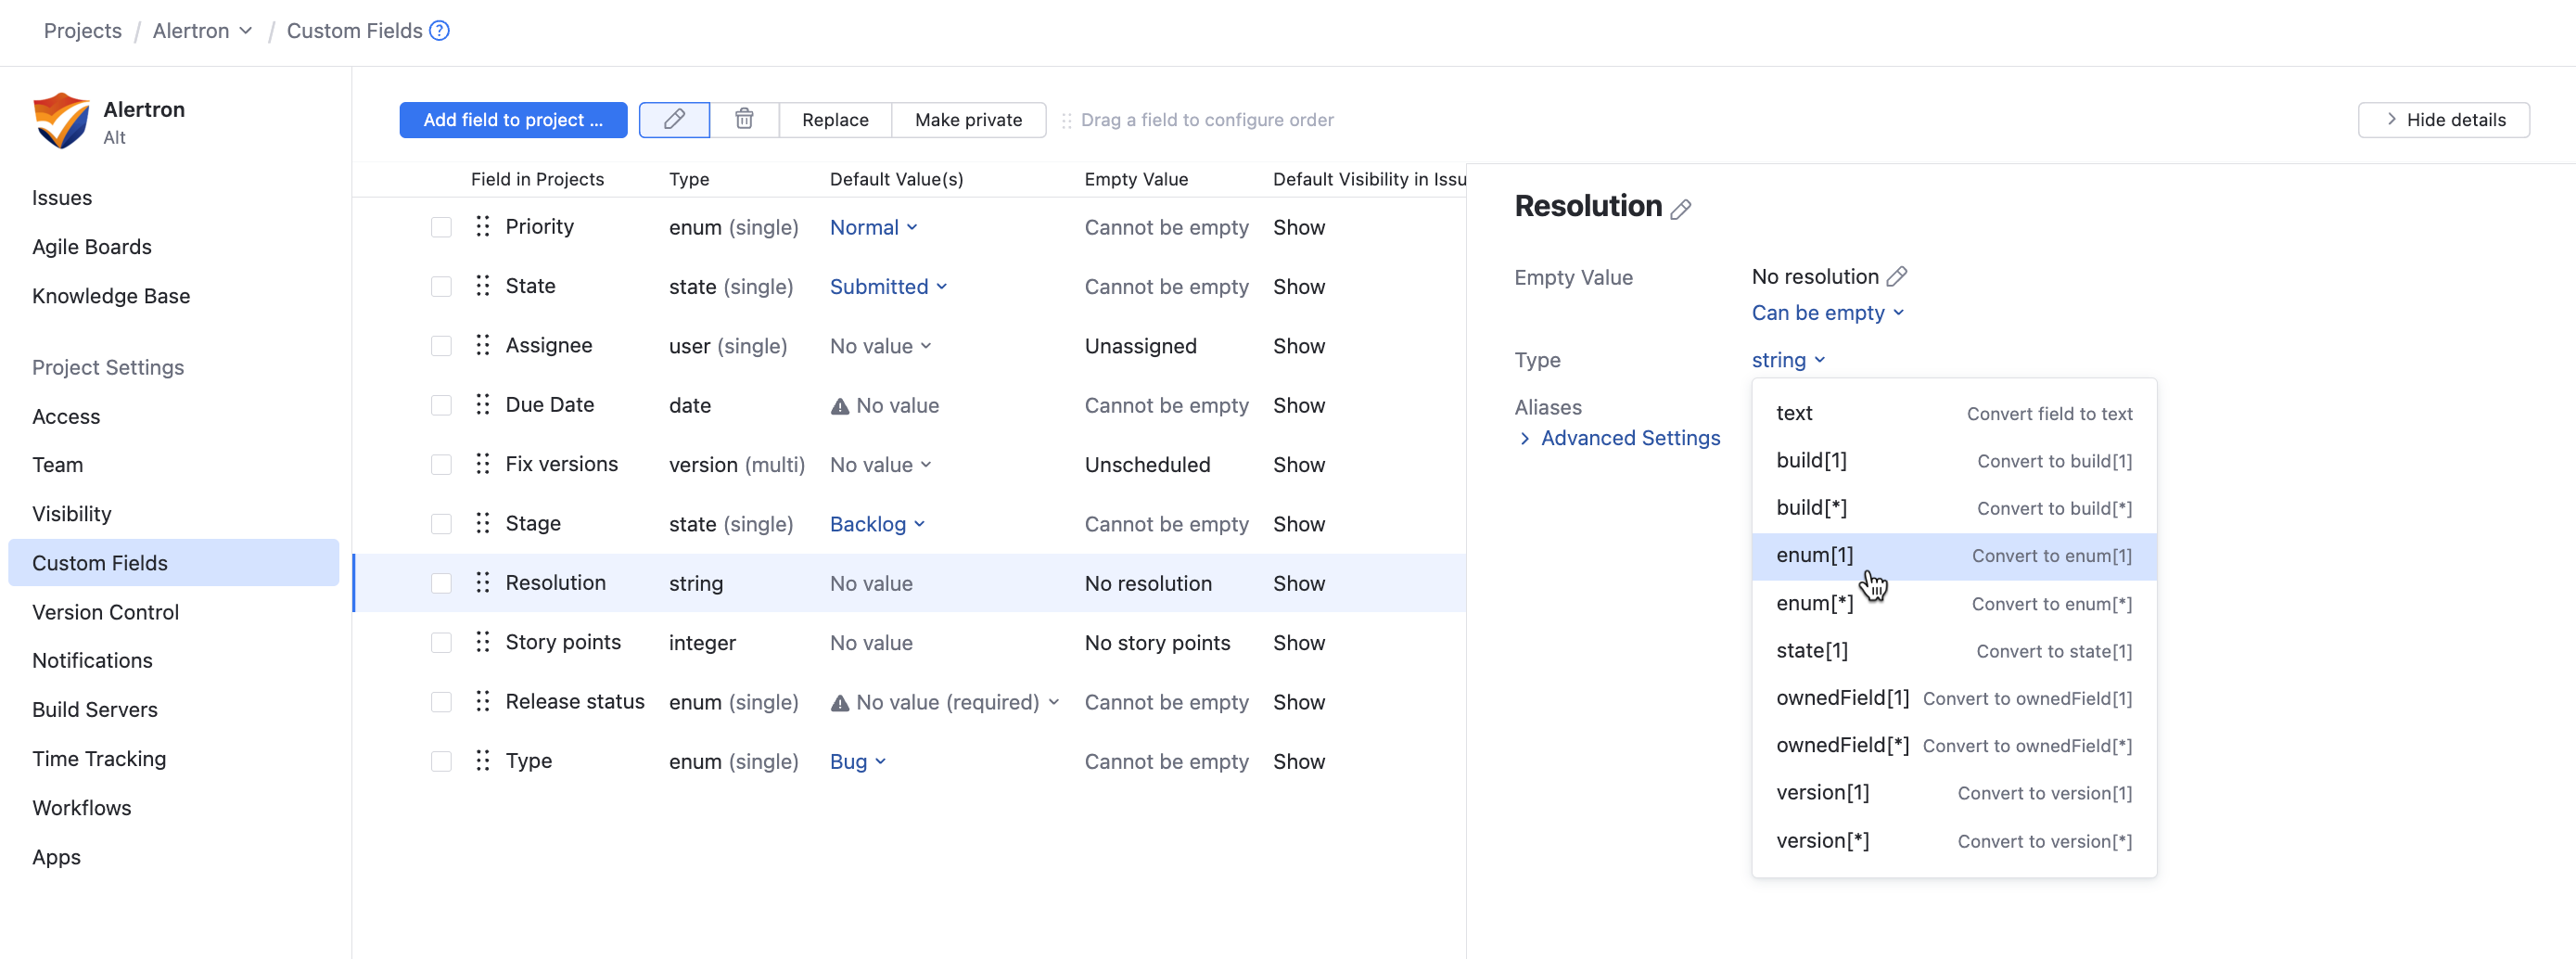The height and width of the screenshot is (959, 2576).
Task: Open the 'Can be empty' dropdown
Action: pos(1827,313)
